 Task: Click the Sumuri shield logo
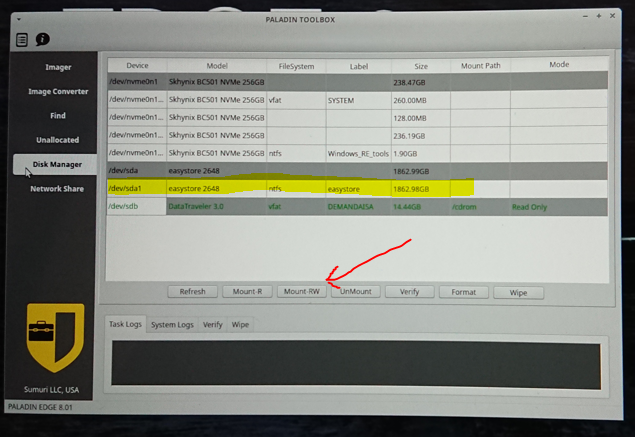point(55,338)
